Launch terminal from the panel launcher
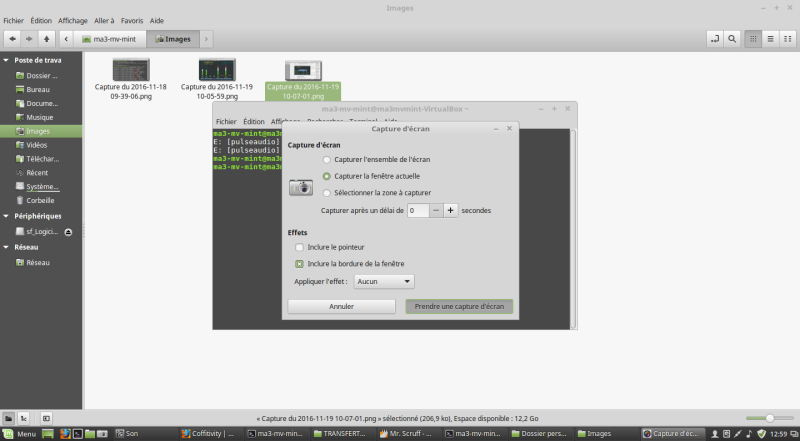Viewport: 800px width, 441px height. coord(78,434)
